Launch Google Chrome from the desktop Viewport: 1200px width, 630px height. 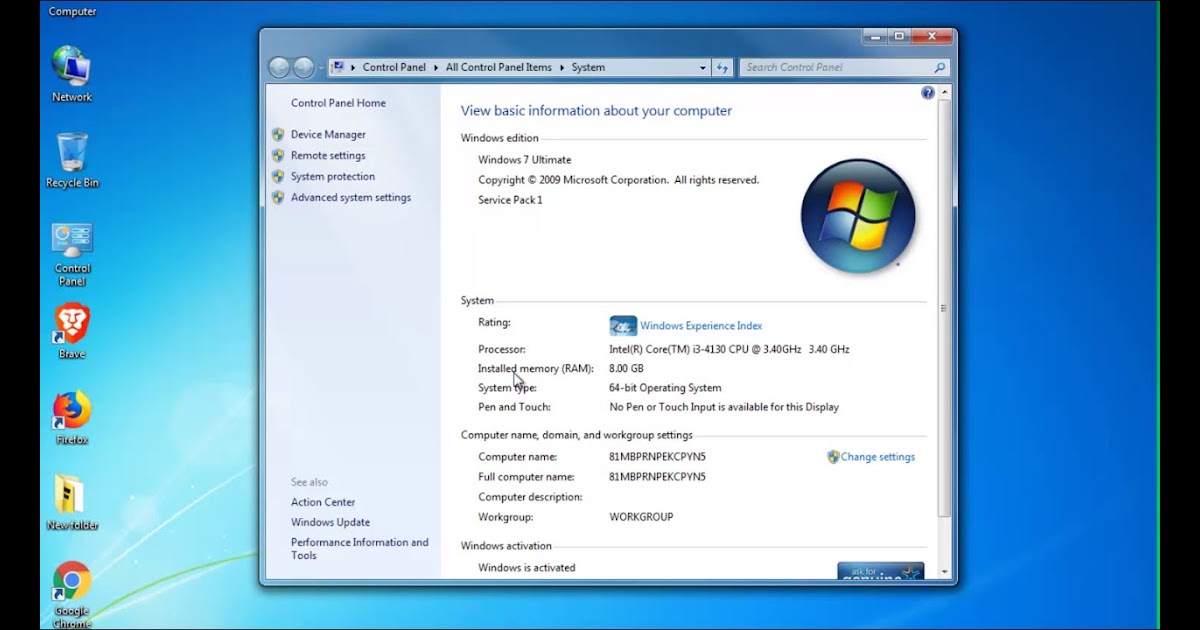pos(72,595)
